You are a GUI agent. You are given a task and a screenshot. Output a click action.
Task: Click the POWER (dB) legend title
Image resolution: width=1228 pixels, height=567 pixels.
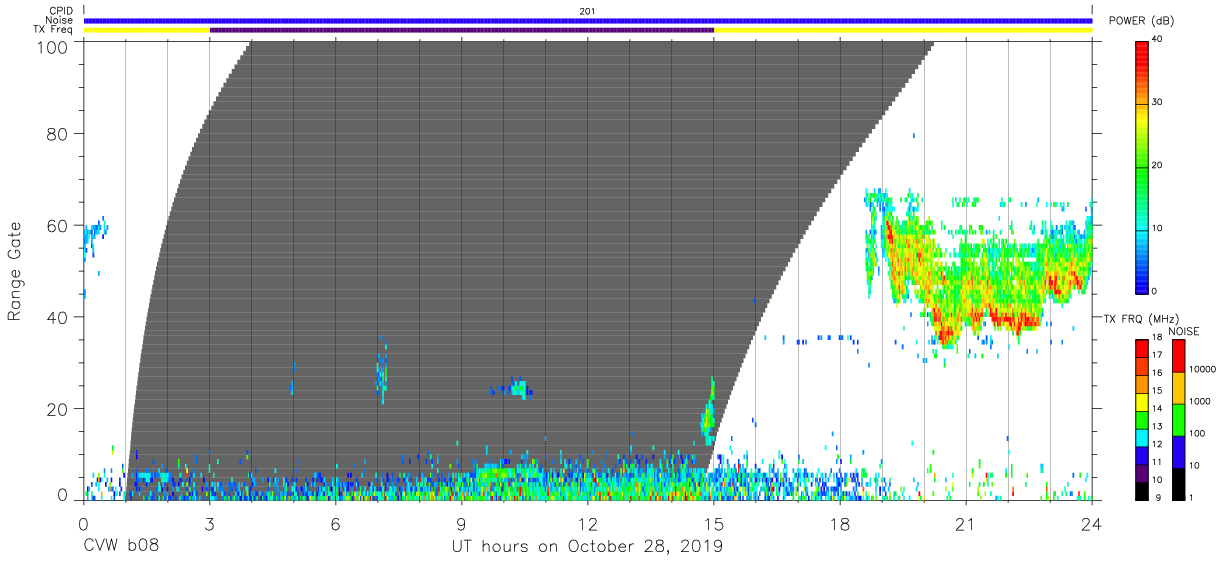(1141, 21)
